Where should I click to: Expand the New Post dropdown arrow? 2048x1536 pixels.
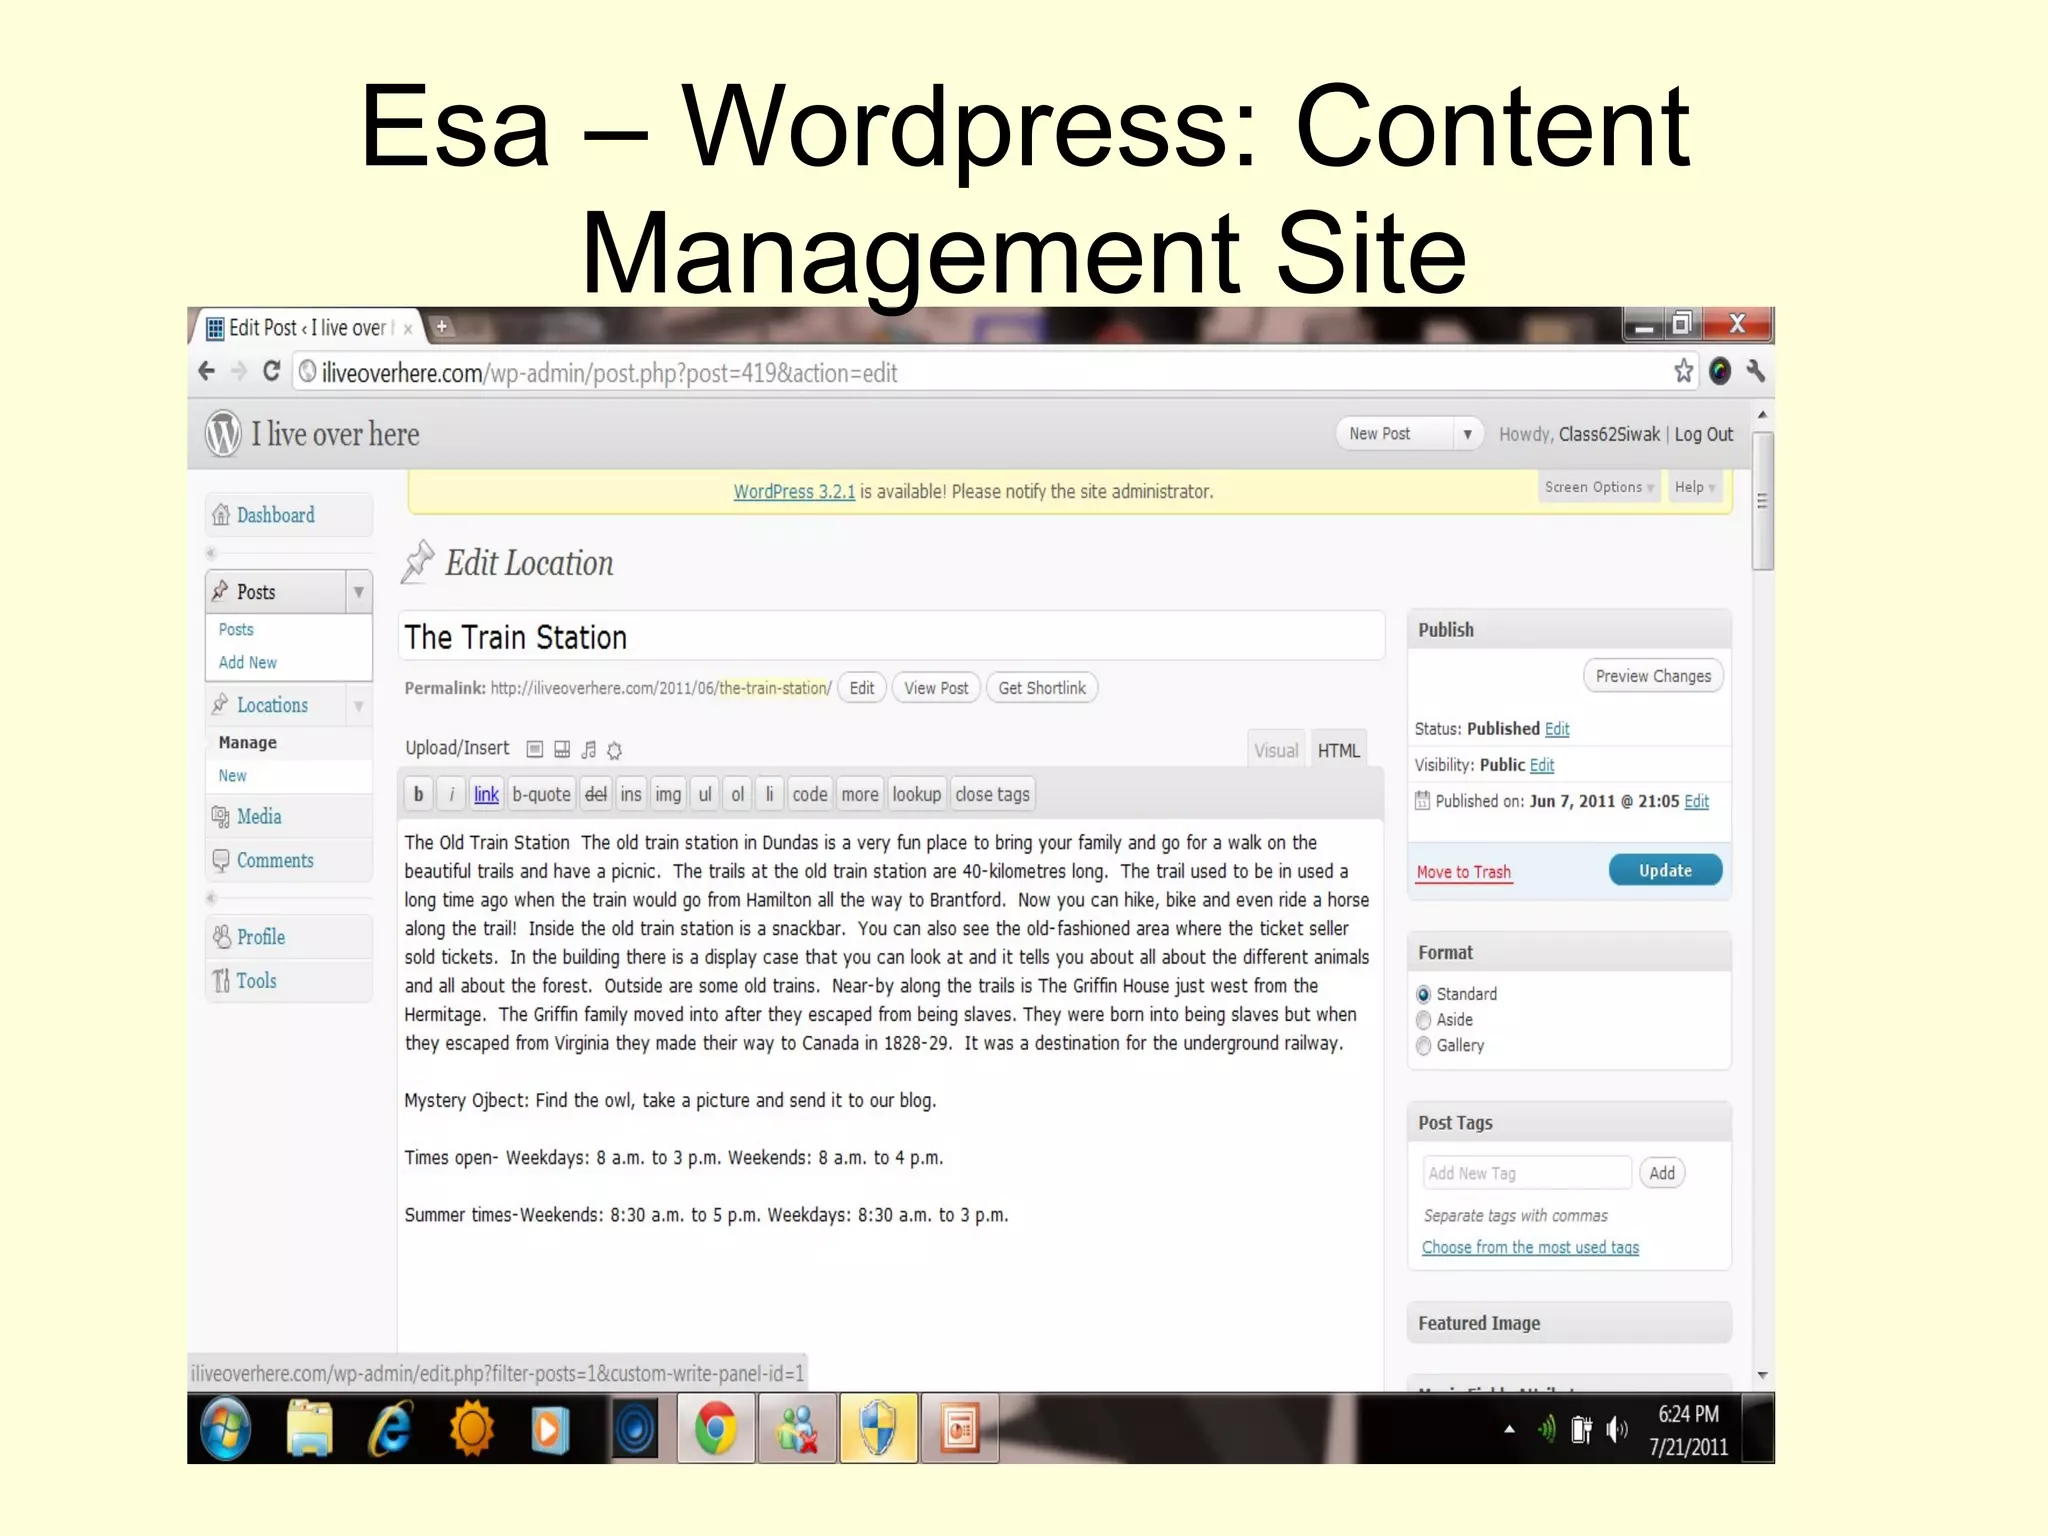coord(1467,434)
